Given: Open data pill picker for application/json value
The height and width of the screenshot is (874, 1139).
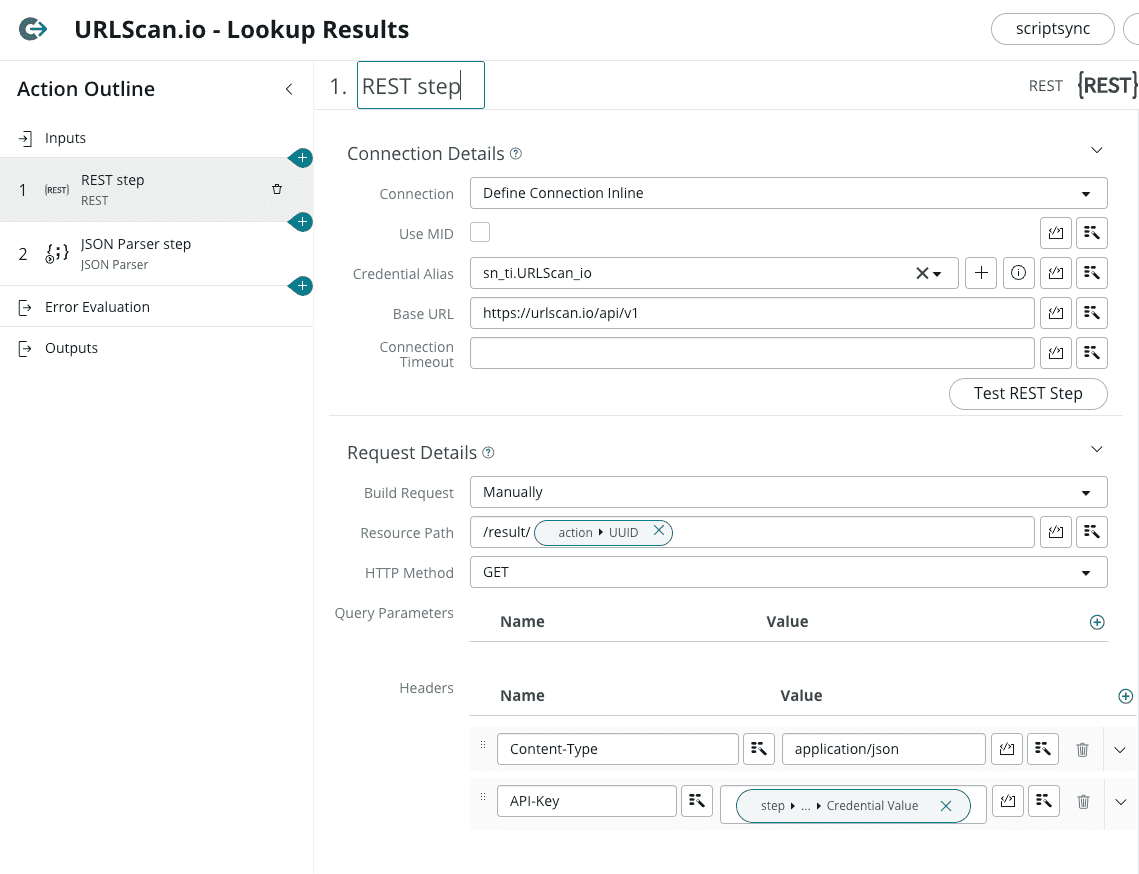Looking at the screenshot, I should (1043, 749).
